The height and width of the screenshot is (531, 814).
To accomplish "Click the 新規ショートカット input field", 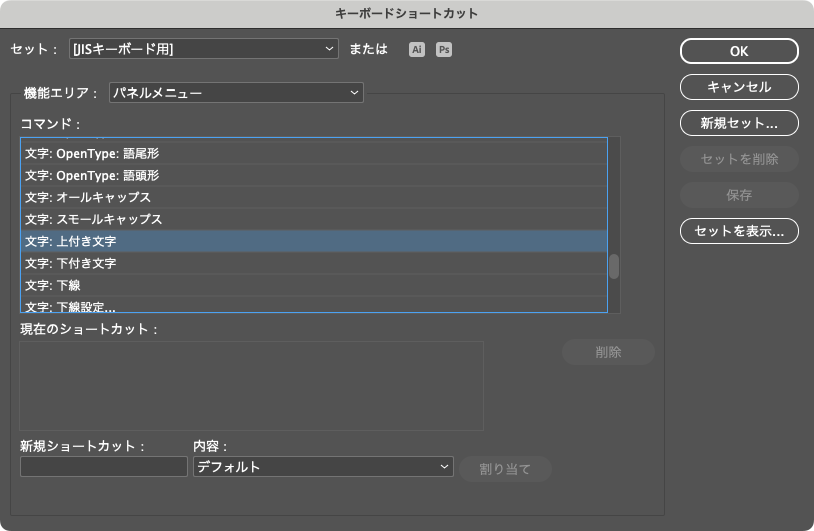I will point(104,467).
